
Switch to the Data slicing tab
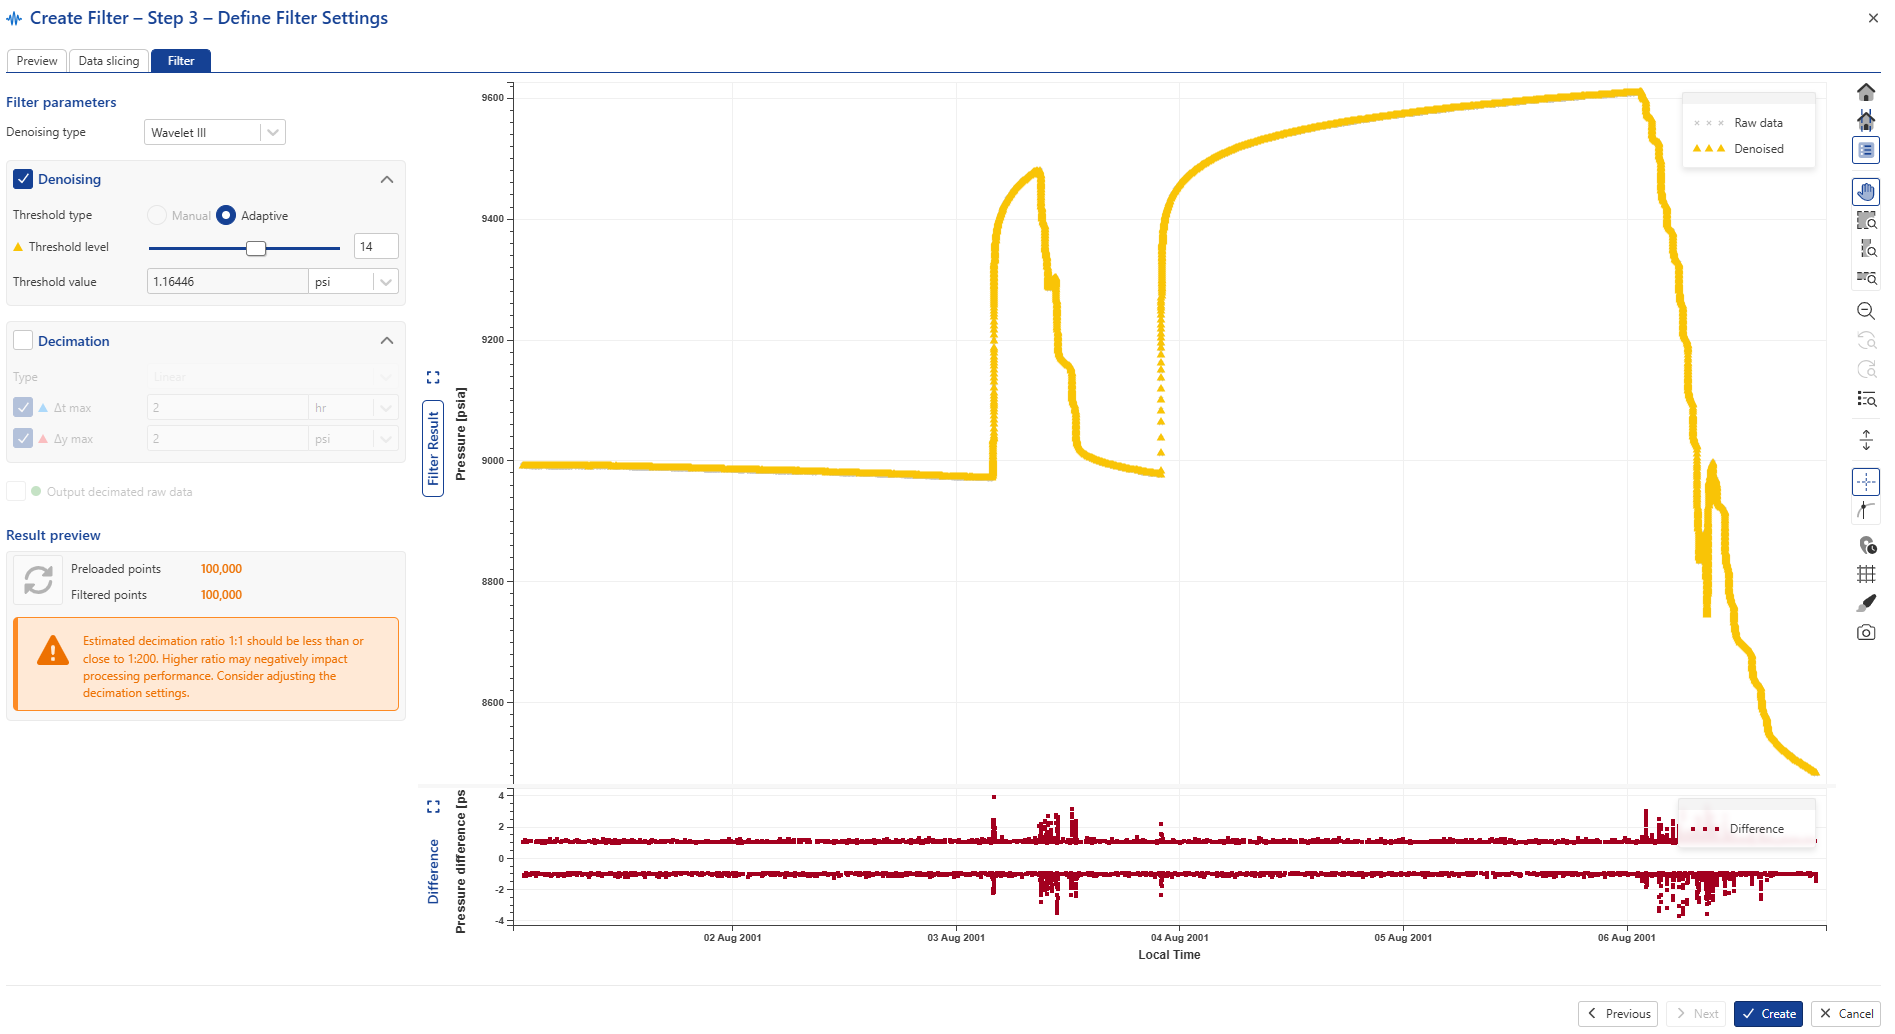click(109, 61)
